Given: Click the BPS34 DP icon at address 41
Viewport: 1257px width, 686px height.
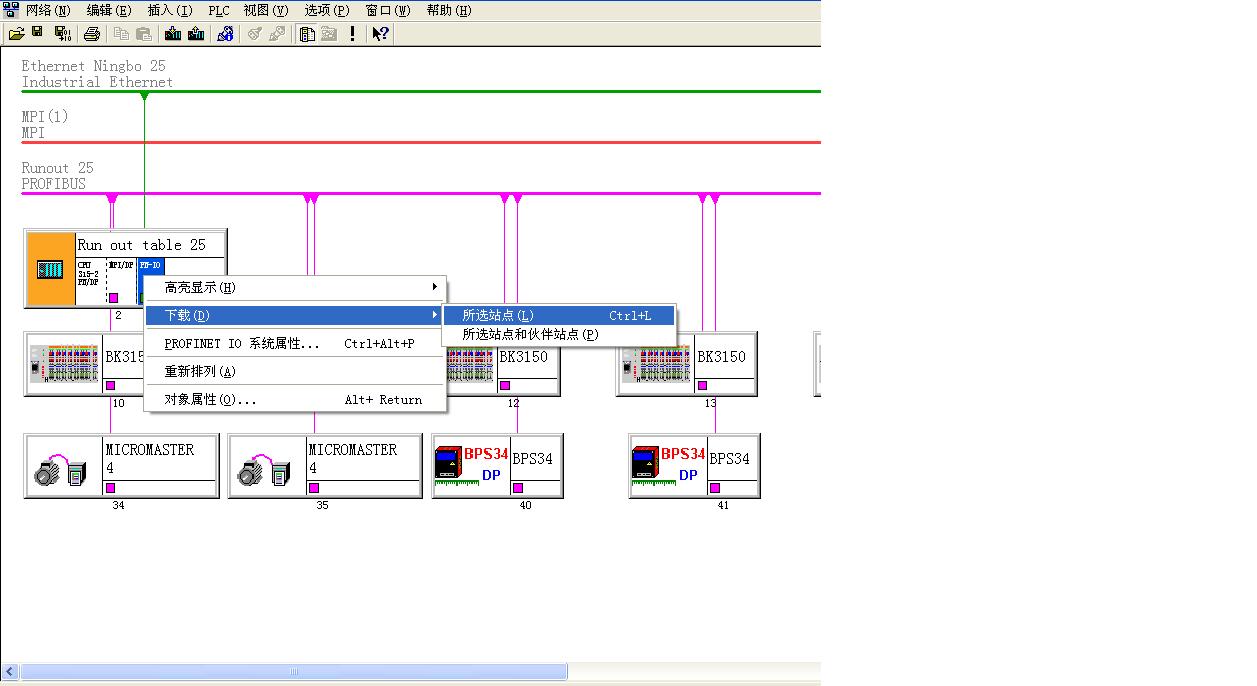Looking at the screenshot, I should pos(669,465).
